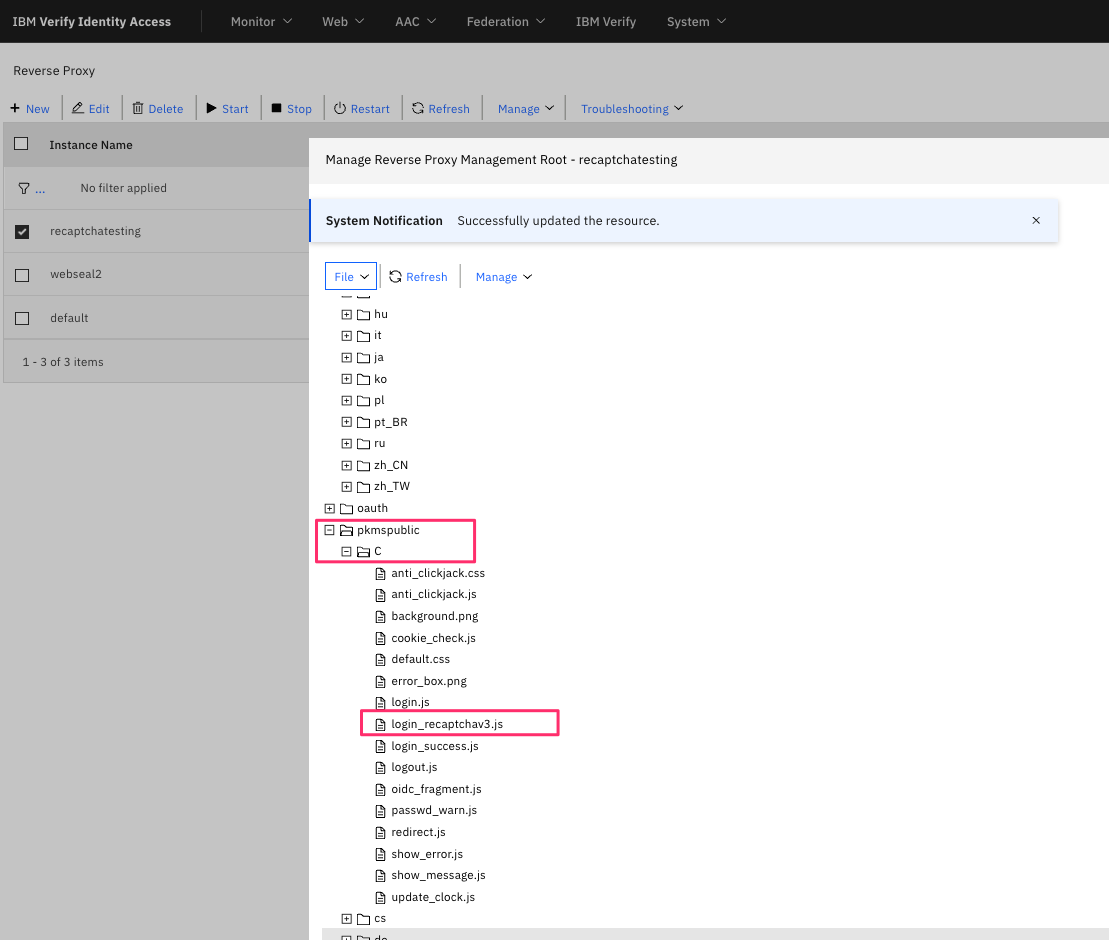Click the file tree Refresh arrows icon
This screenshot has width=1109, height=940.
tap(395, 277)
